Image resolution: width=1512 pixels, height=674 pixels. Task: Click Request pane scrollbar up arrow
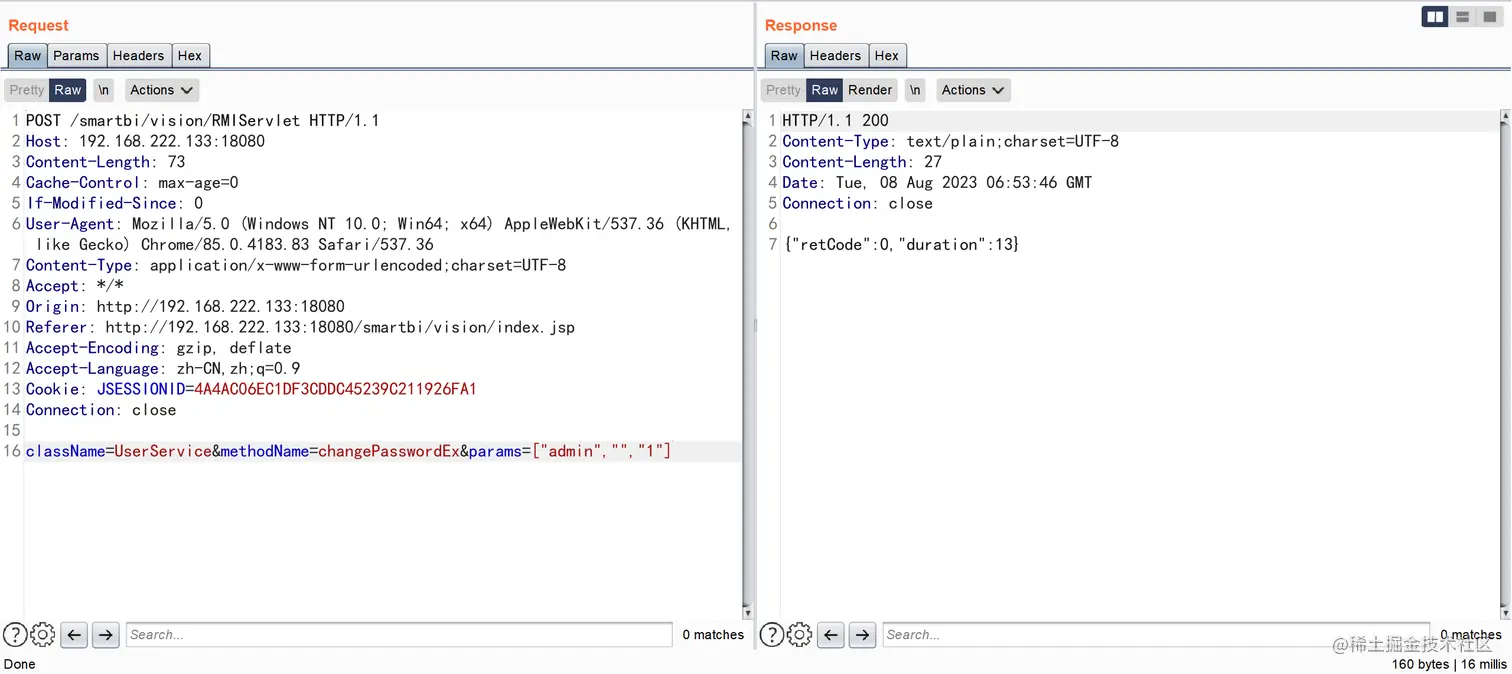(747, 117)
